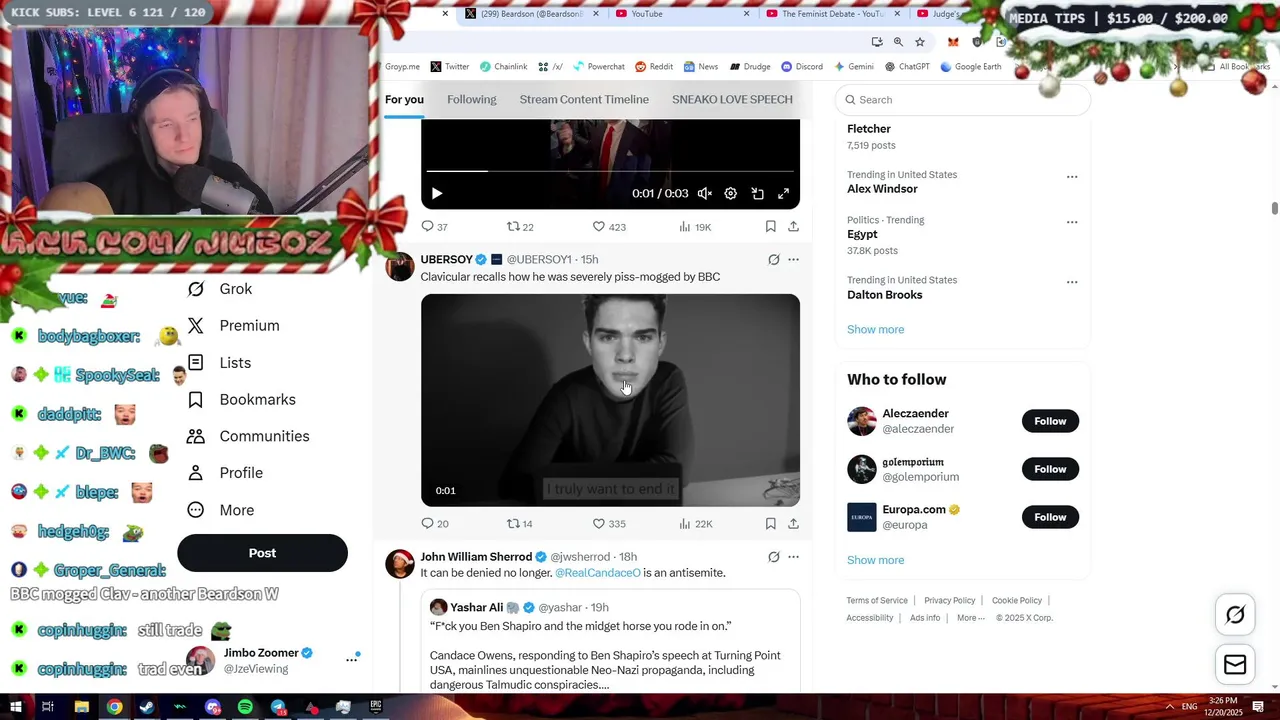1280x720 pixels.
Task: Unmute the video with the speaker icon
Action: pyautogui.click(x=705, y=194)
